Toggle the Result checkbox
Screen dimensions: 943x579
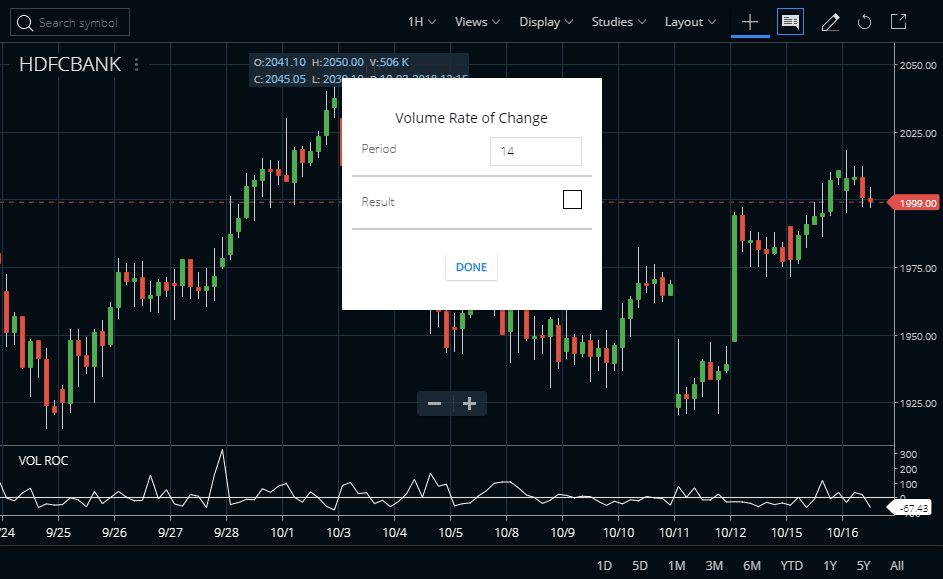coord(572,200)
